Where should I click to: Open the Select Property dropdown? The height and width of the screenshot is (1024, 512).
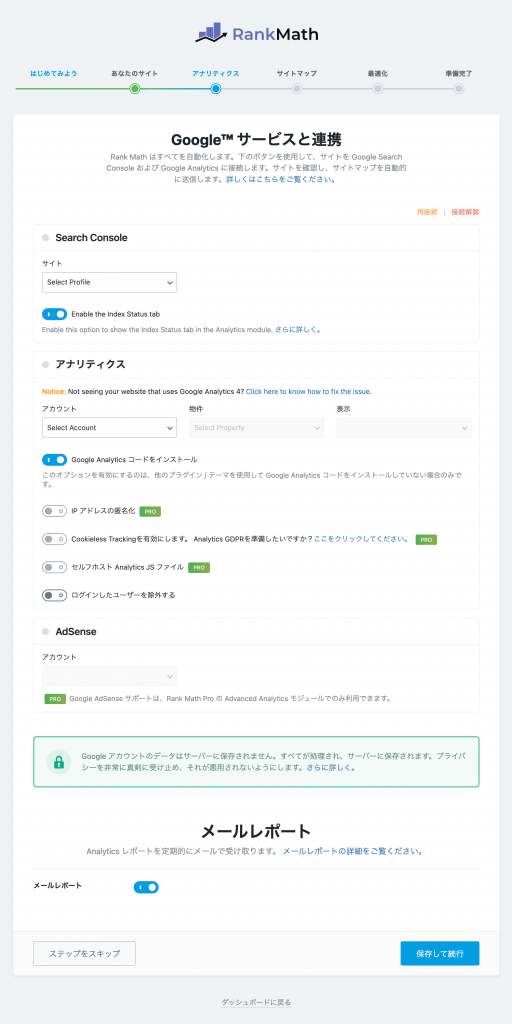(257, 428)
